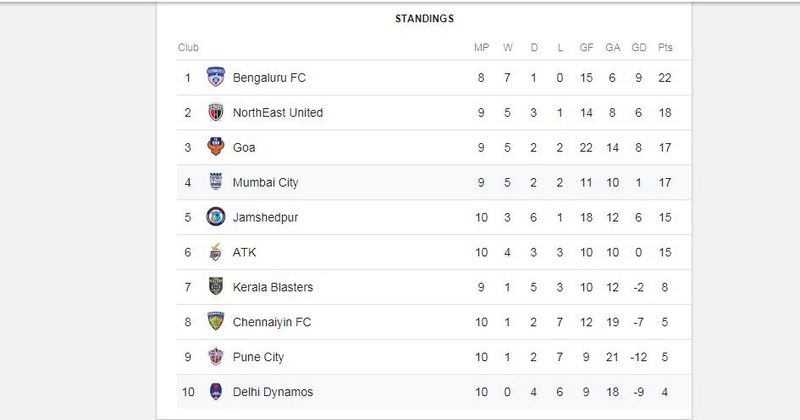The image size is (800, 420).
Task: Click the Club column header
Action: tap(188, 47)
